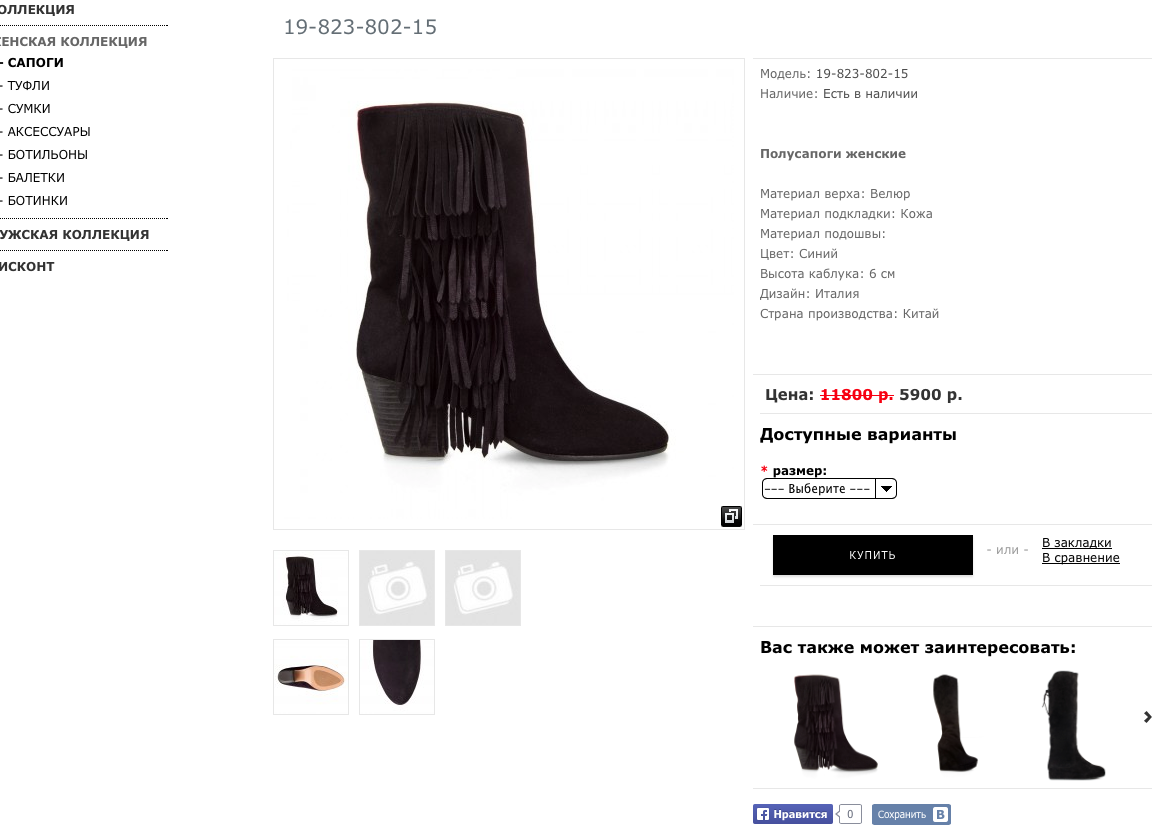This screenshot has width=1152, height=826.
Task: Select СУМКИ category in sidebar
Action: (29, 109)
